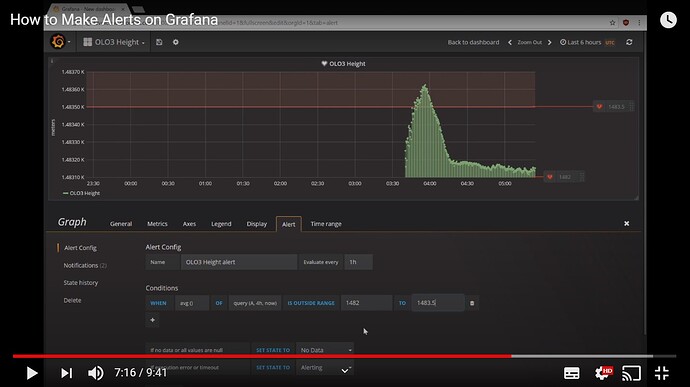Edit the lower range value 1482
Image resolution: width=690 pixels, height=387 pixels.
366,303
